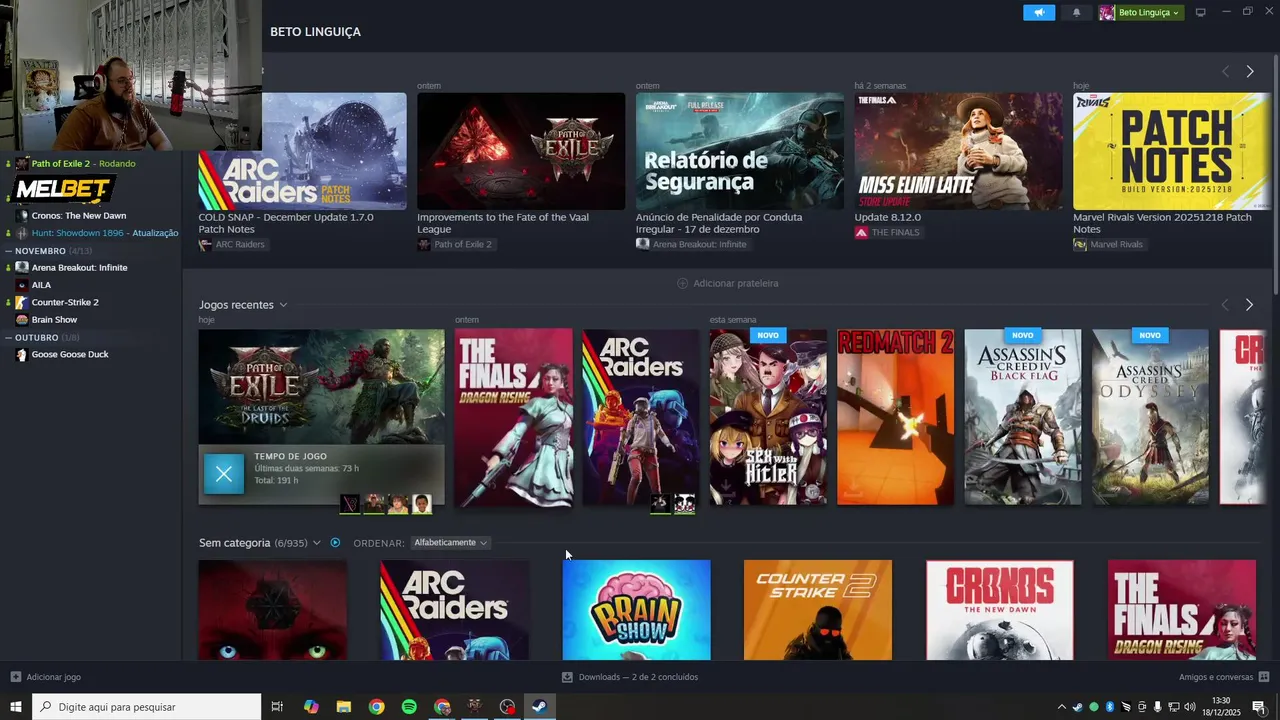This screenshot has height=720, width=1280.
Task: Open Brain Show tile in Sem categoria
Action: (x=637, y=610)
